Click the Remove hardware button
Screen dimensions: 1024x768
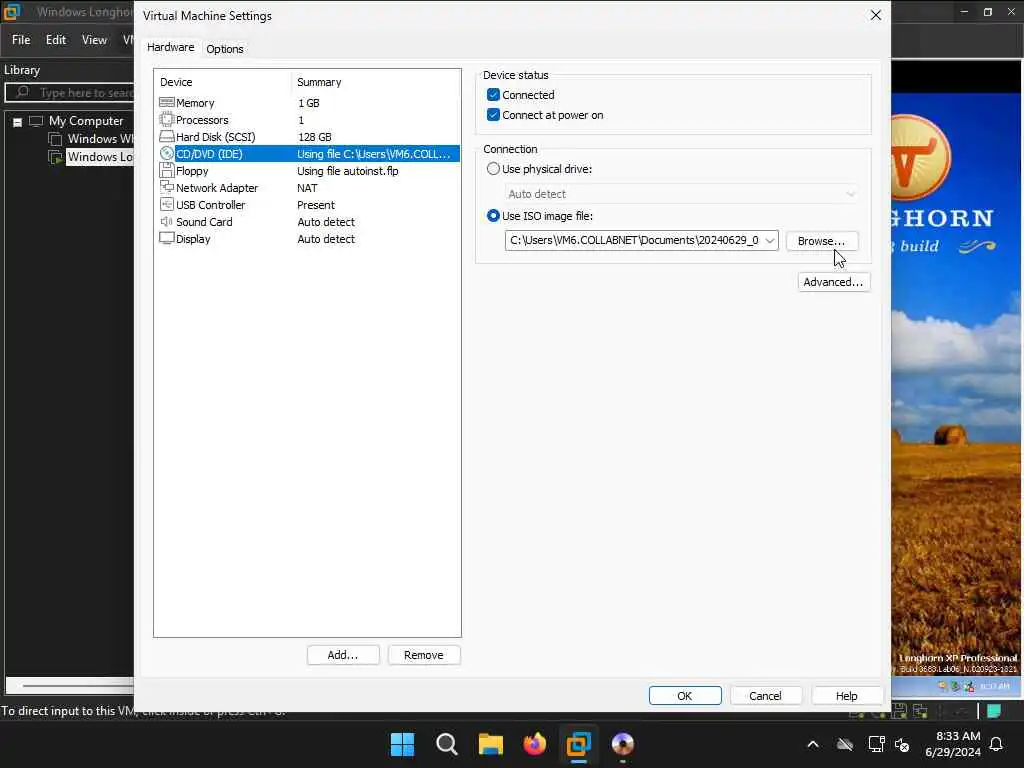[424, 655]
